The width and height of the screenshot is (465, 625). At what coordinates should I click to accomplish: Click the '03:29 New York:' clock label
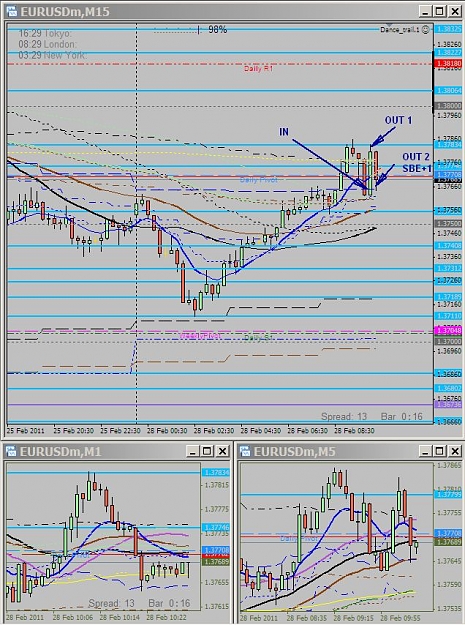(52, 55)
